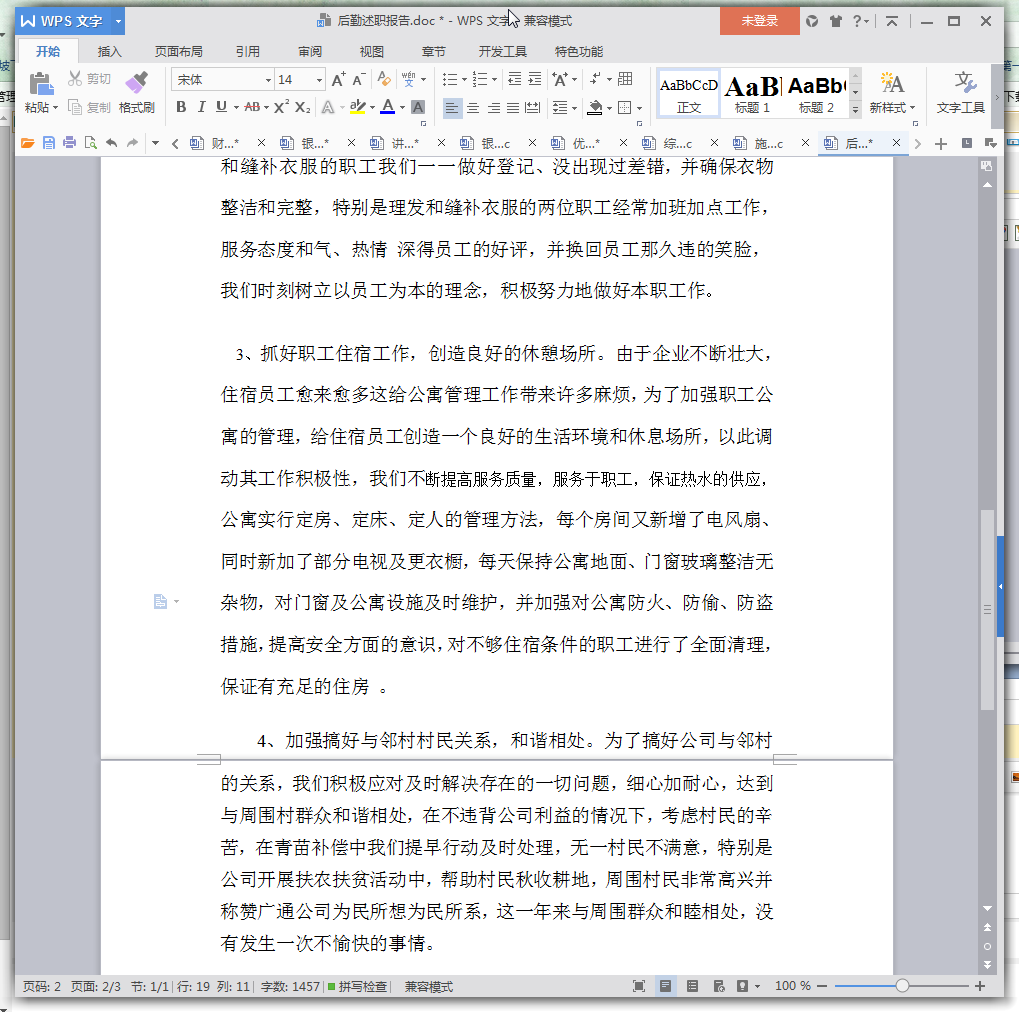This screenshot has height=1012, width=1019.
Task: Switch to the 插入 ribbon tab
Action: 109,51
